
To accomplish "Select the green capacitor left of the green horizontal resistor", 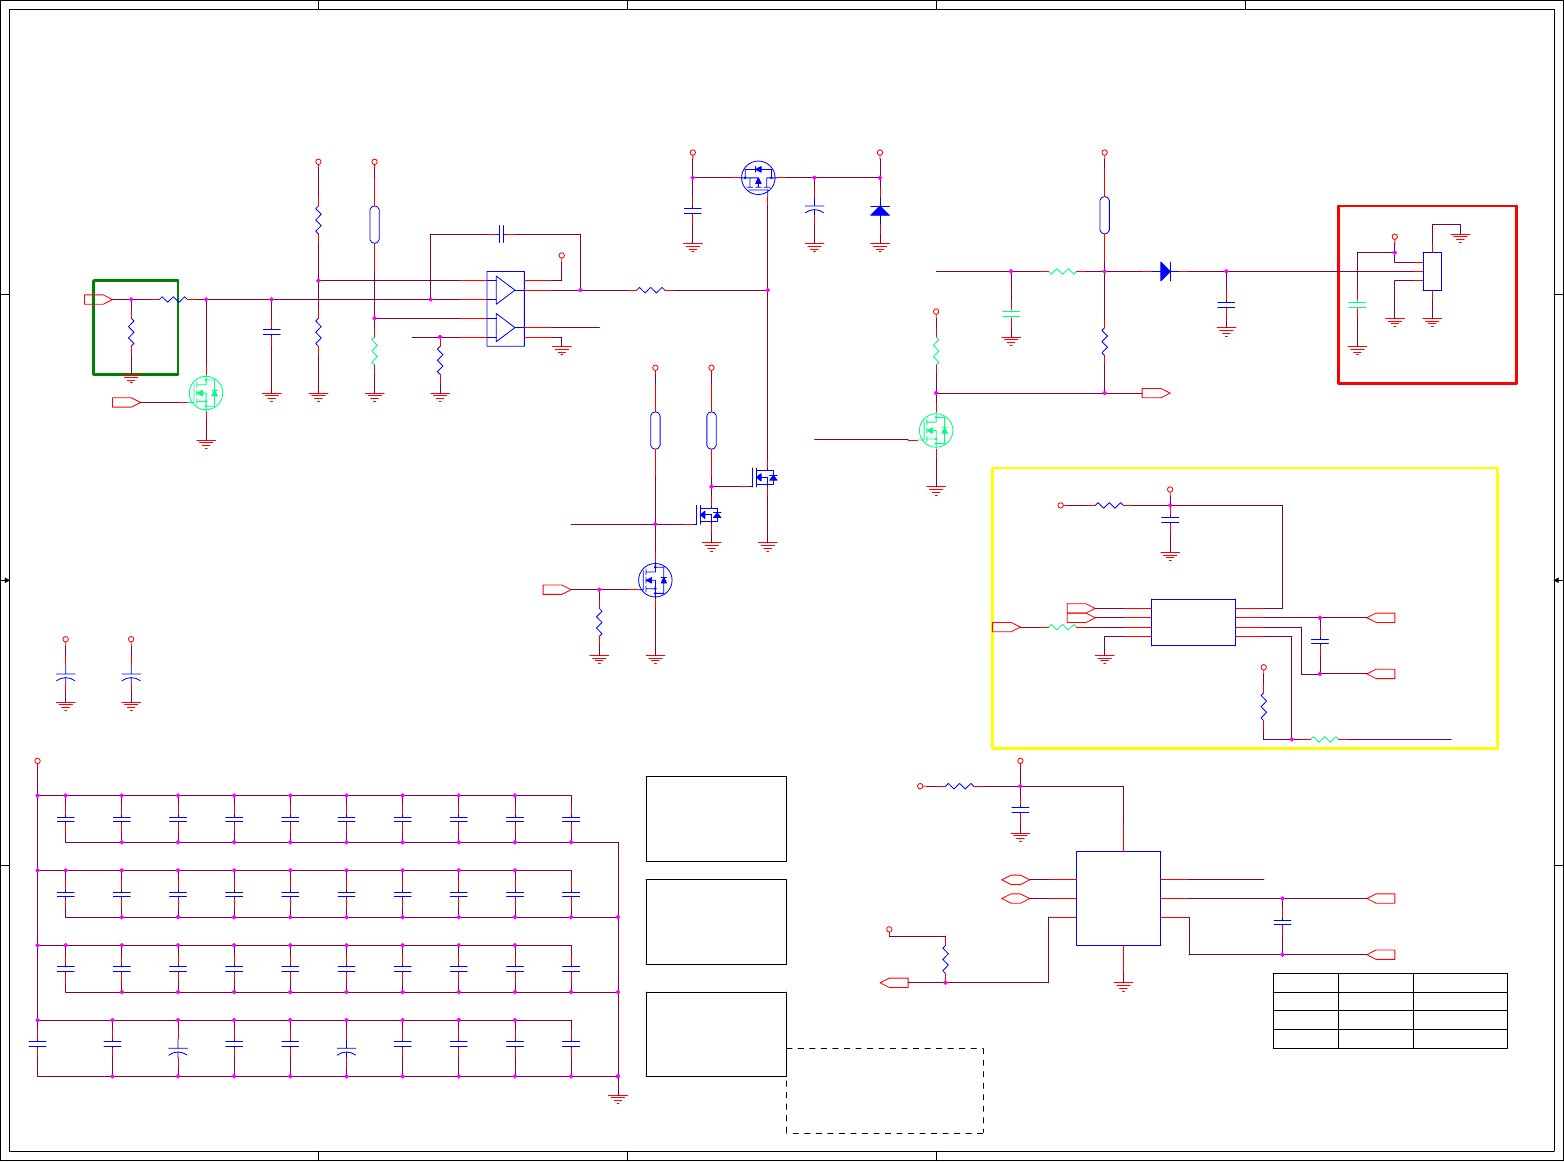I will coord(1011,314).
